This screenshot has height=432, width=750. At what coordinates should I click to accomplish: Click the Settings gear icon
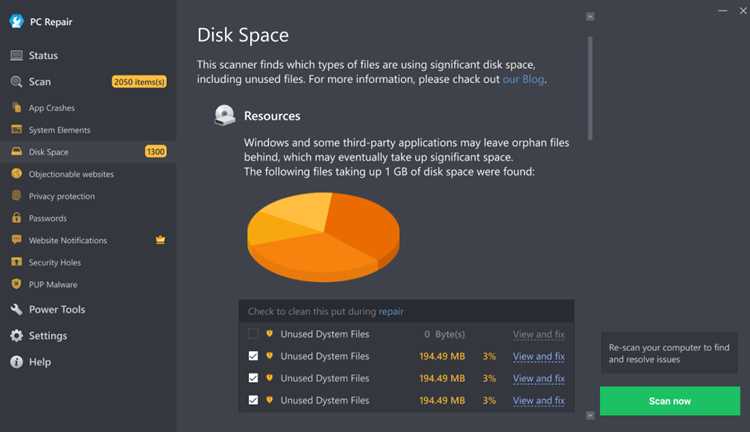pos(16,336)
